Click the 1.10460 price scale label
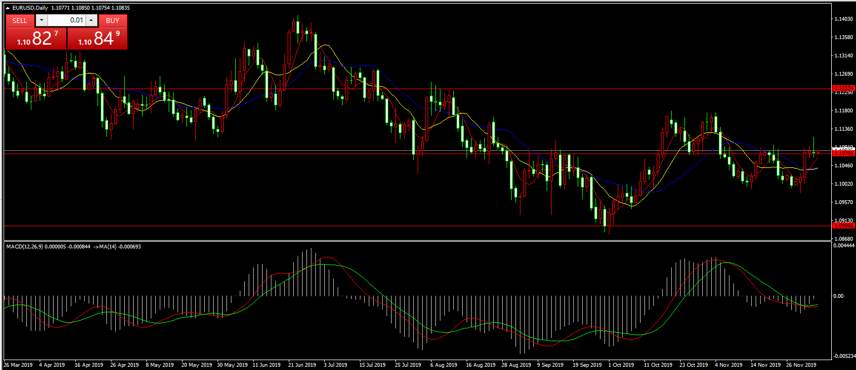This screenshot has height=370, width=856. (x=843, y=165)
